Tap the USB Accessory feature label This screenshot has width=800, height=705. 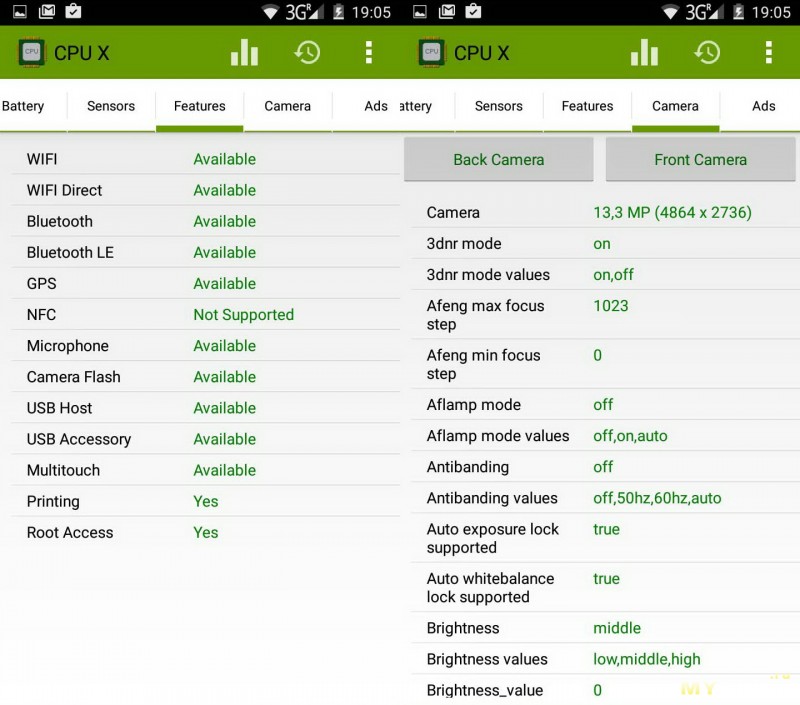tap(79, 439)
